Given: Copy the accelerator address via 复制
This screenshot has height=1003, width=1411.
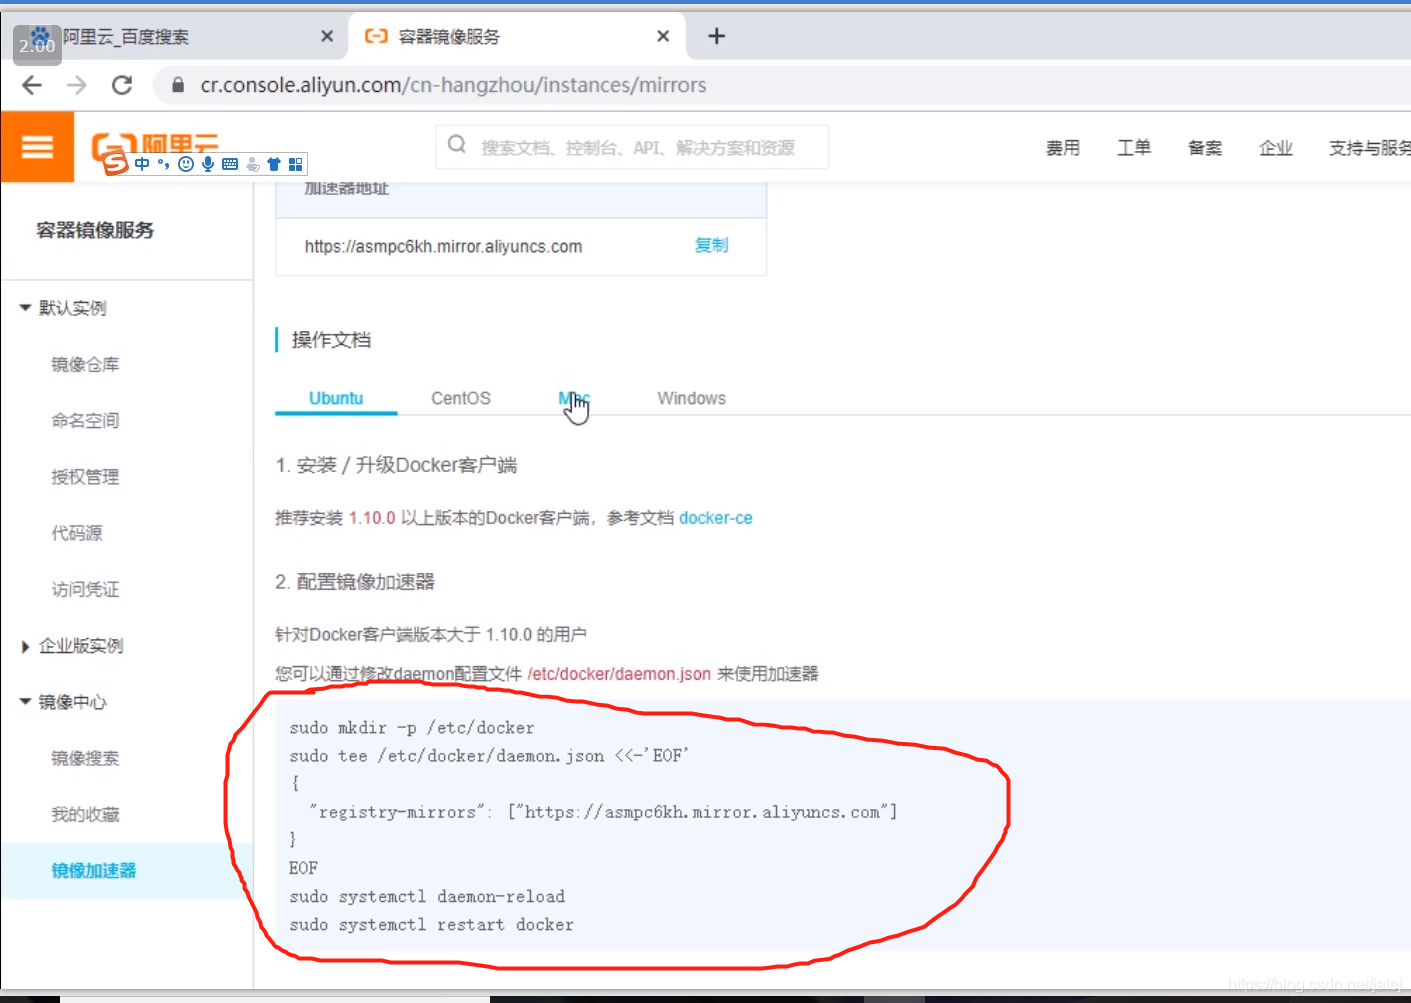Looking at the screenshot, I should 712,245.
